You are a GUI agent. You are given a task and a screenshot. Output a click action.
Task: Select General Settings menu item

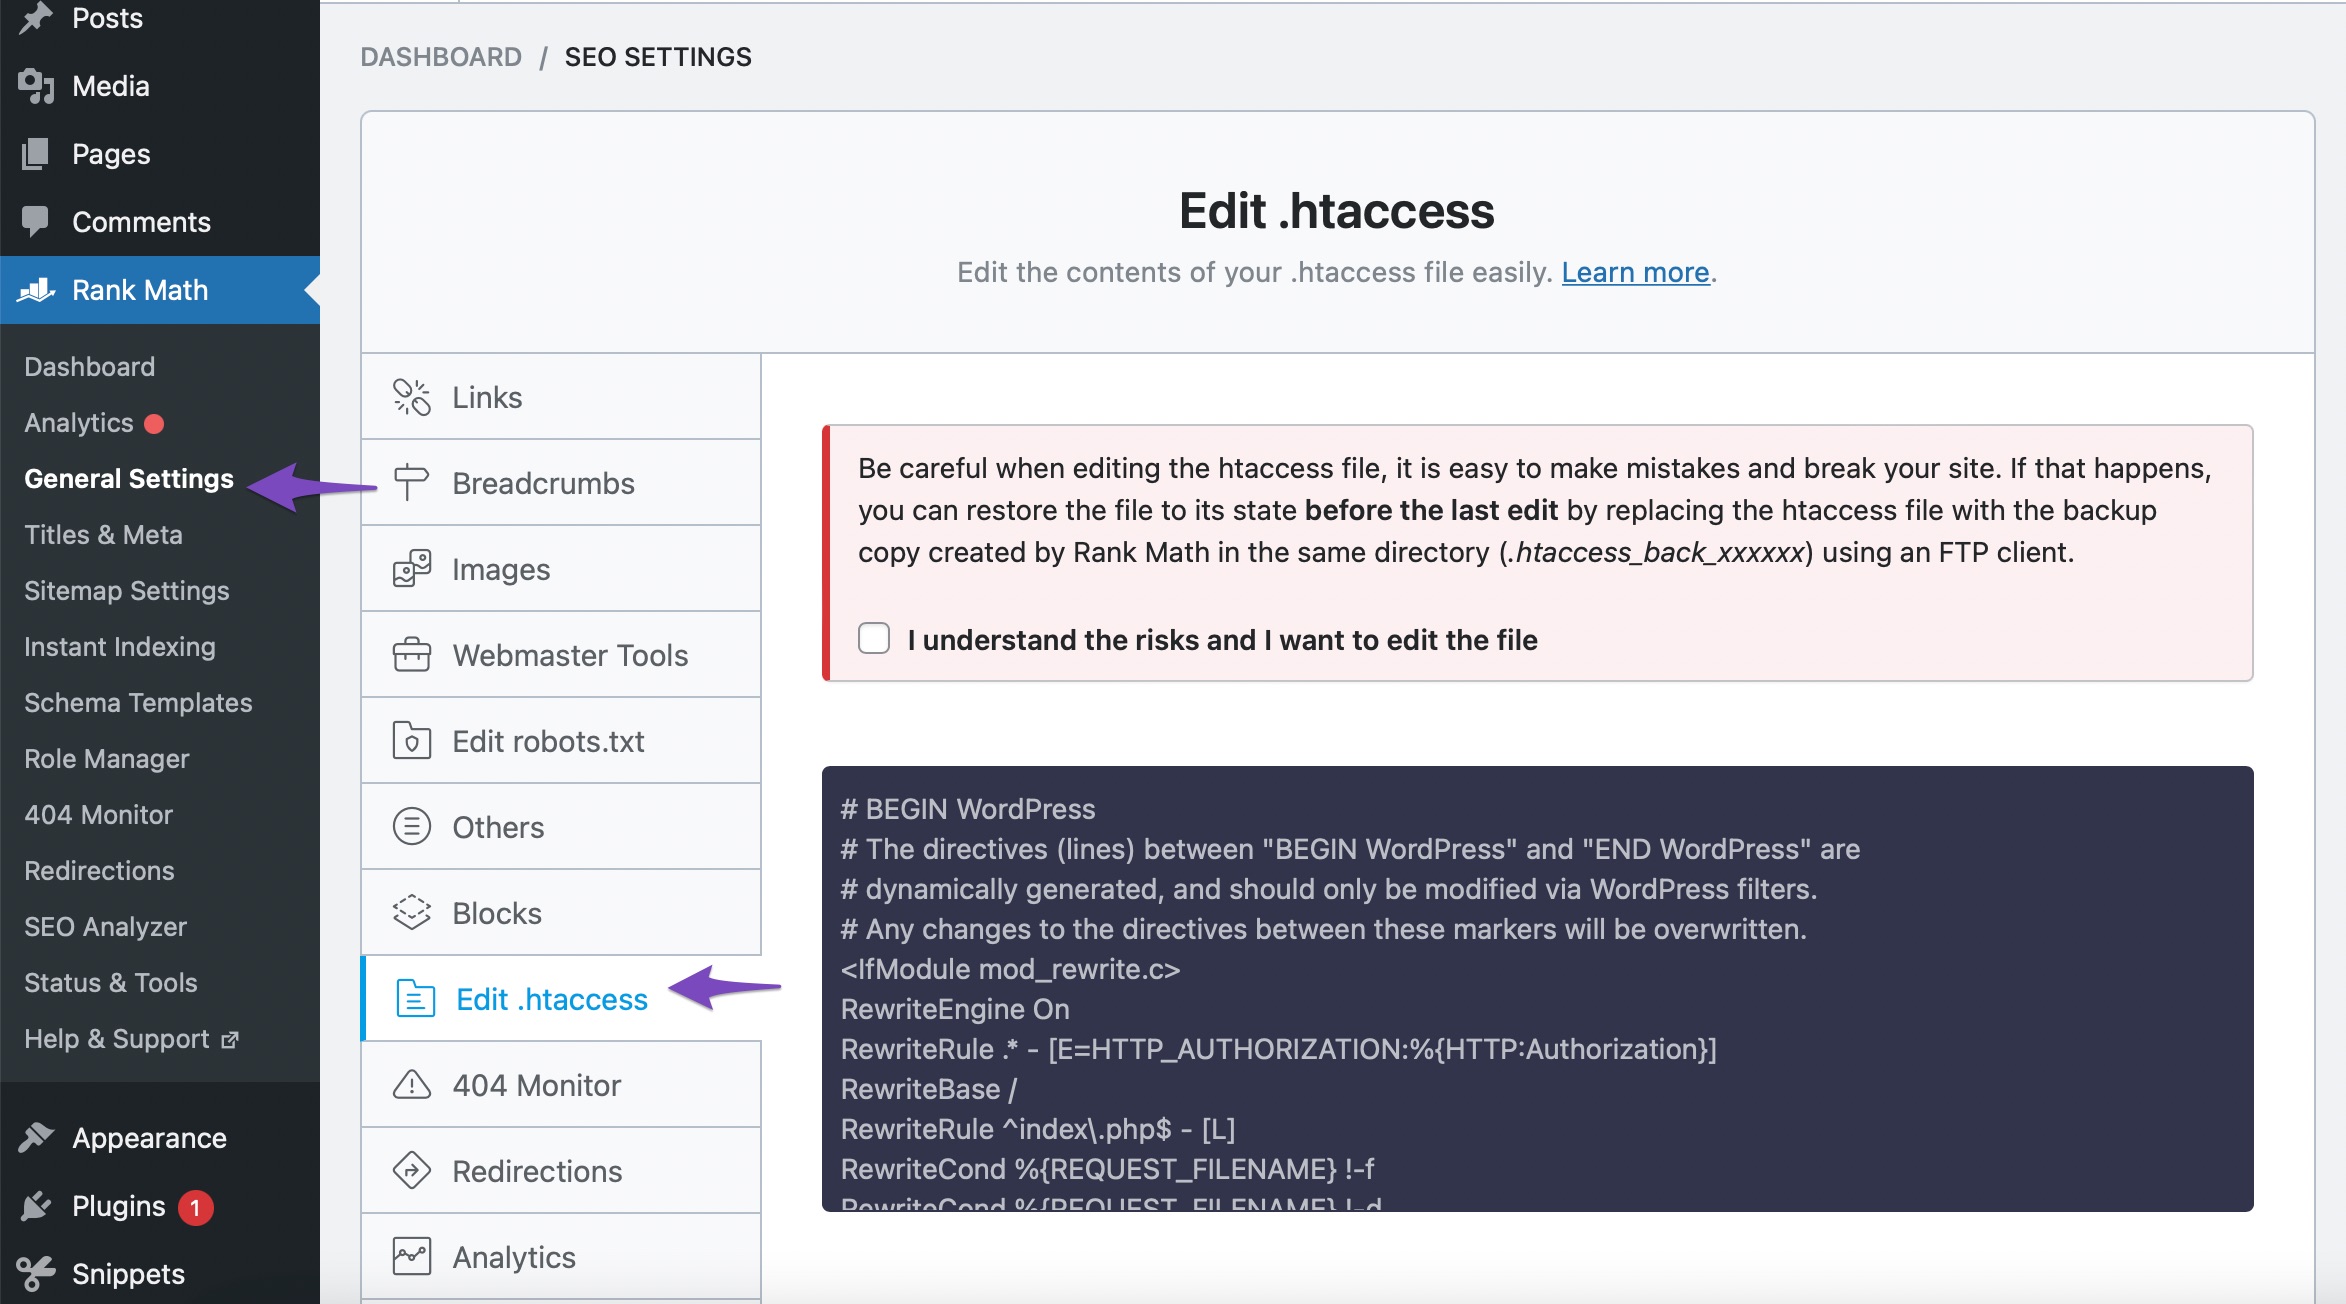[x=128, y=477]
